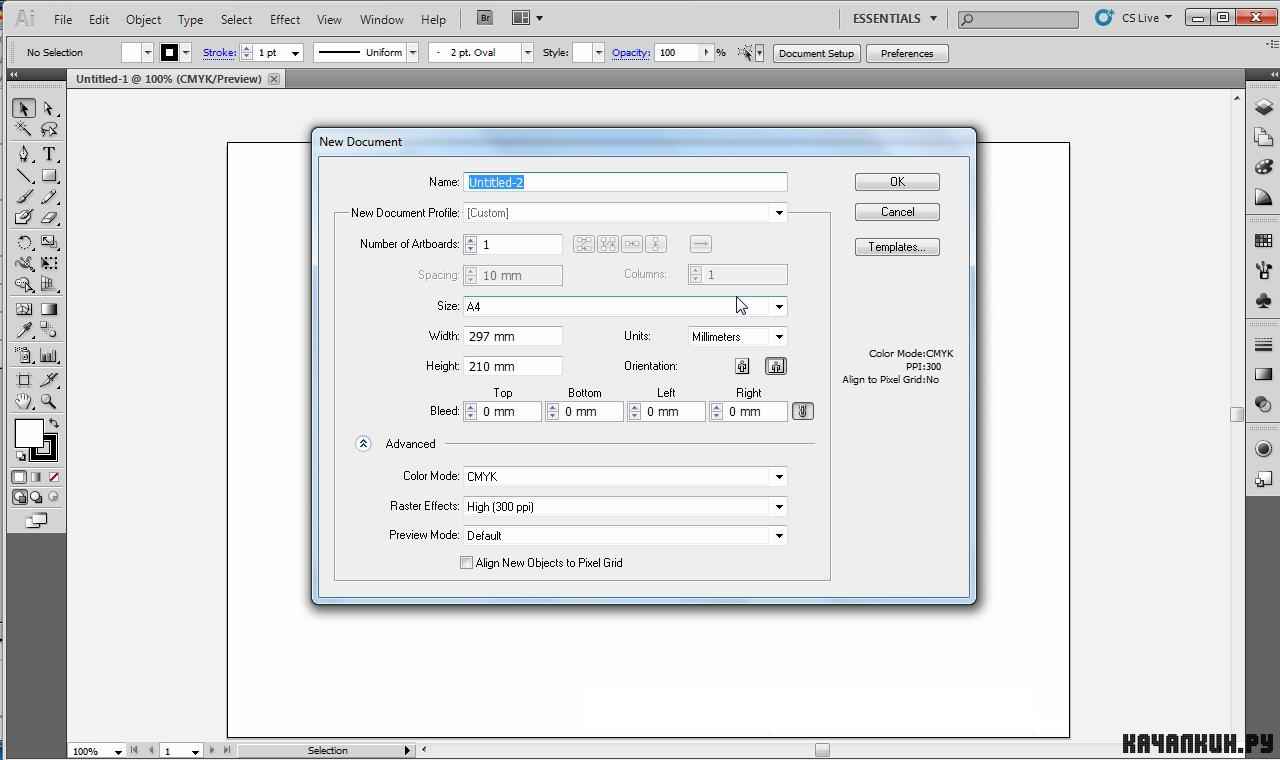Open the Edit menu

pyautogui.click(x=99, y=19)
